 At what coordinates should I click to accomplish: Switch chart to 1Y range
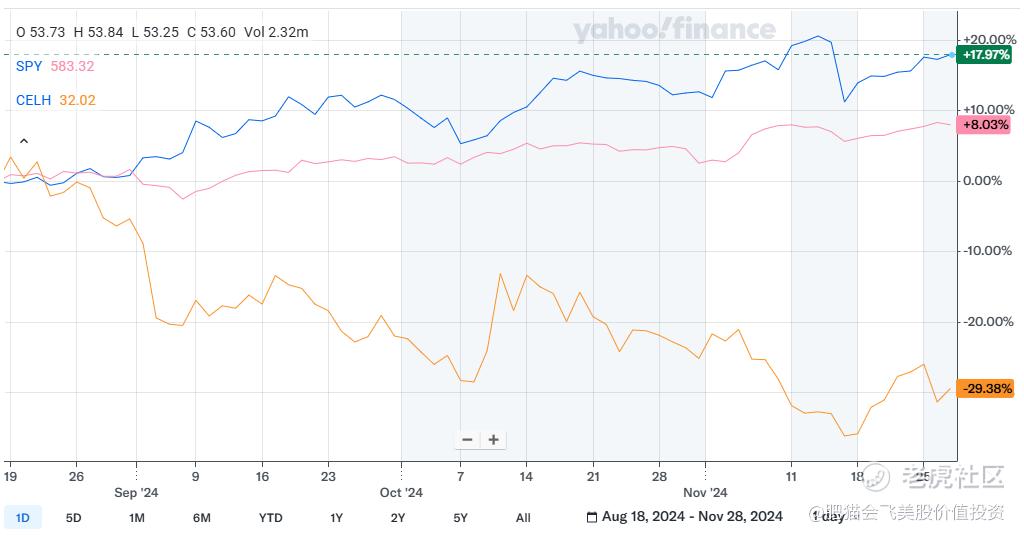[336, 518]
